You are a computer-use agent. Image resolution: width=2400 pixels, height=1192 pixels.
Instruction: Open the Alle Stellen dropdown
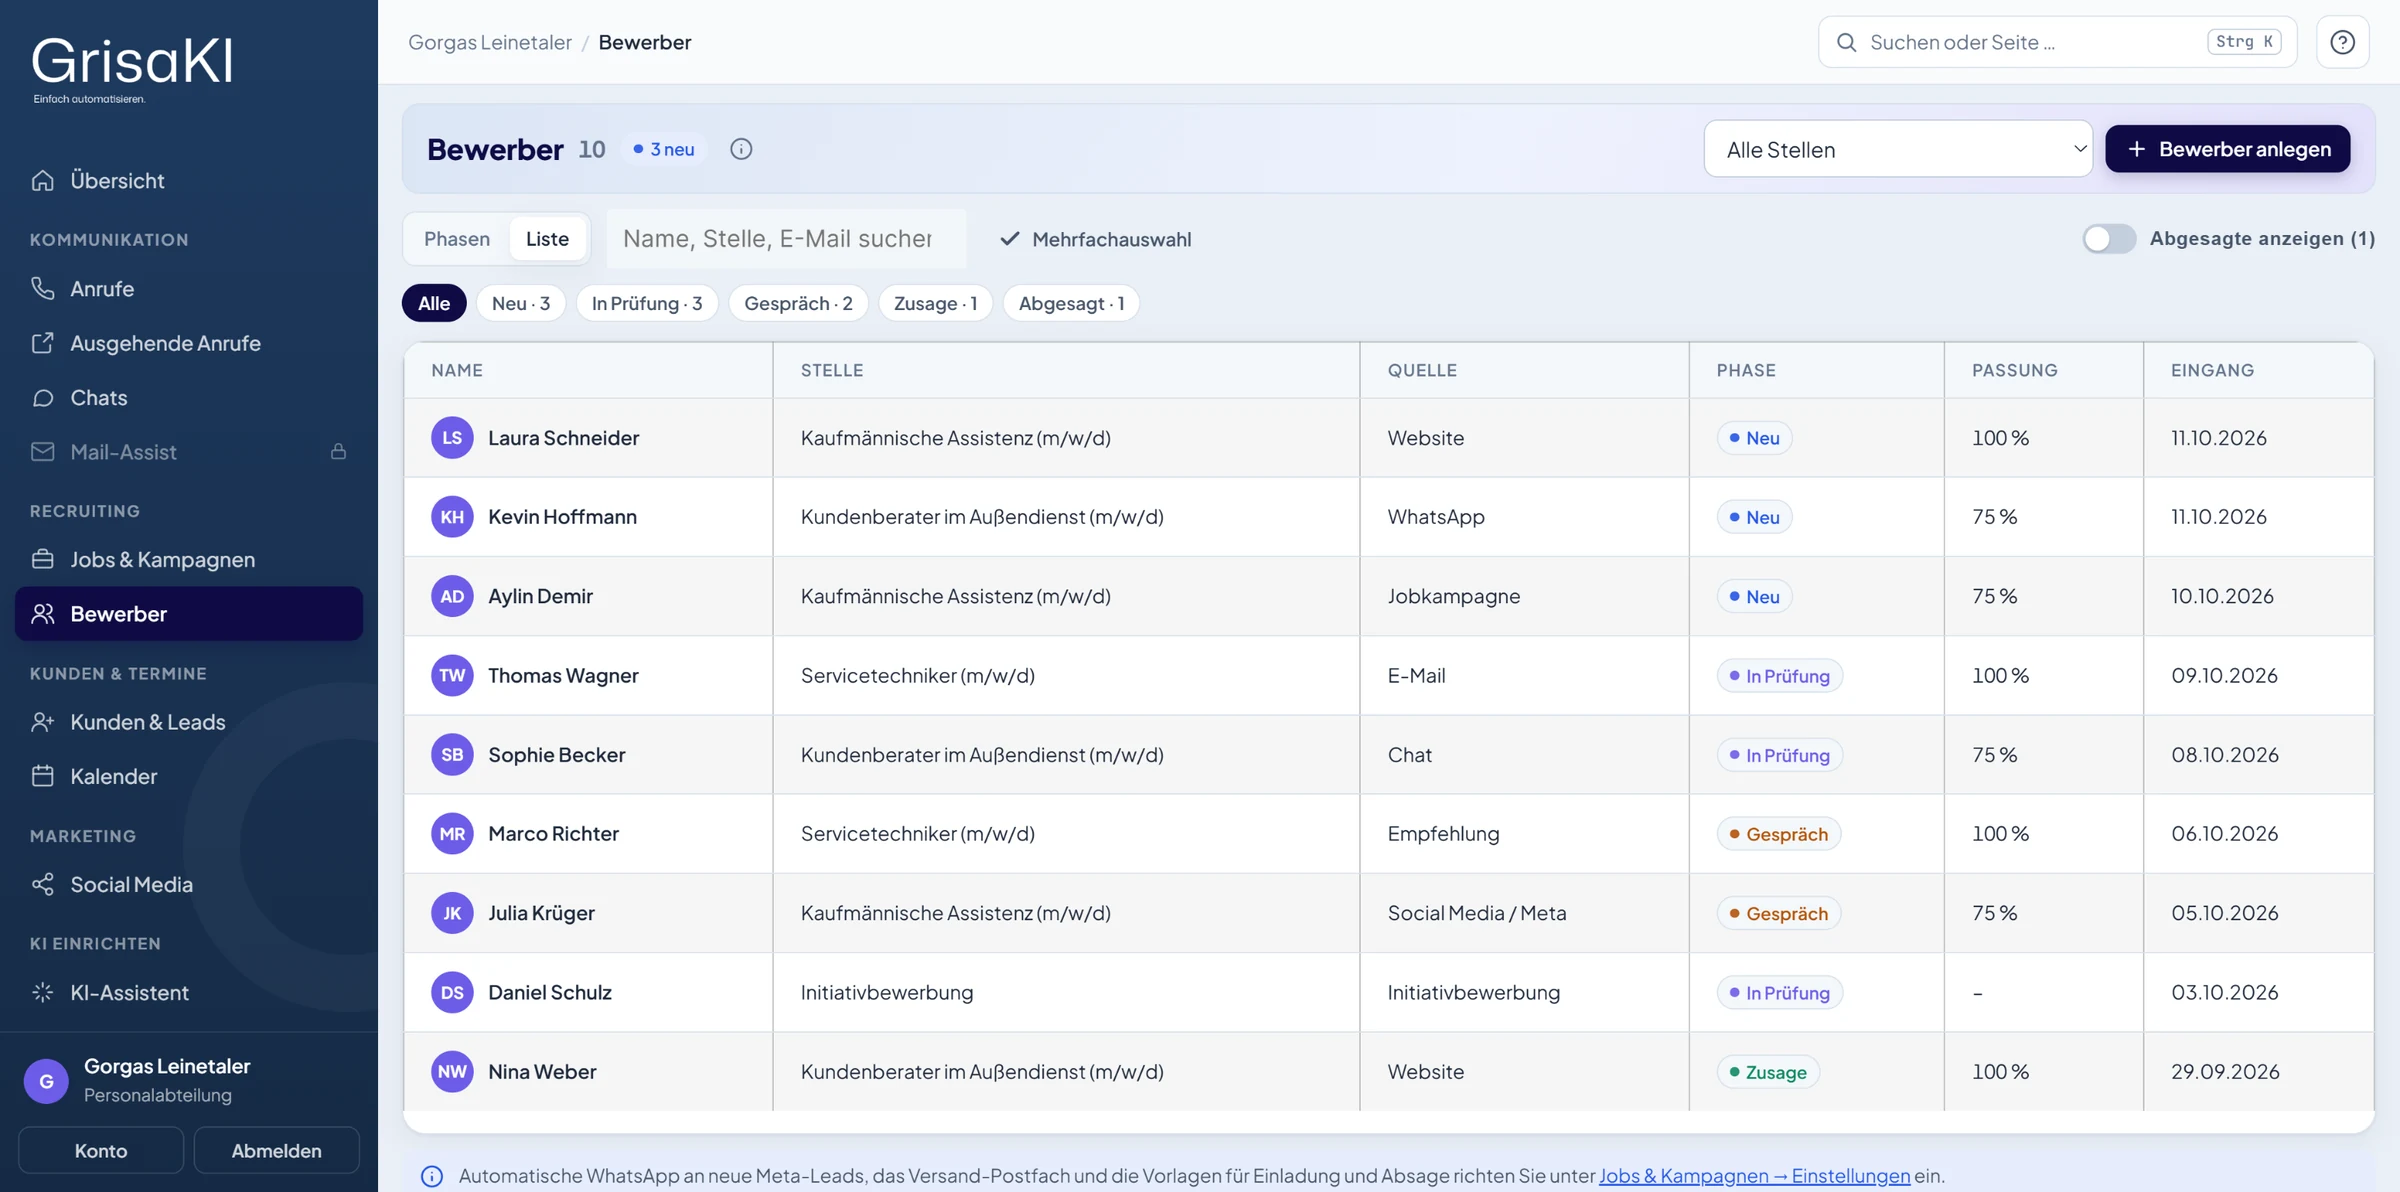click(1898, 149)
